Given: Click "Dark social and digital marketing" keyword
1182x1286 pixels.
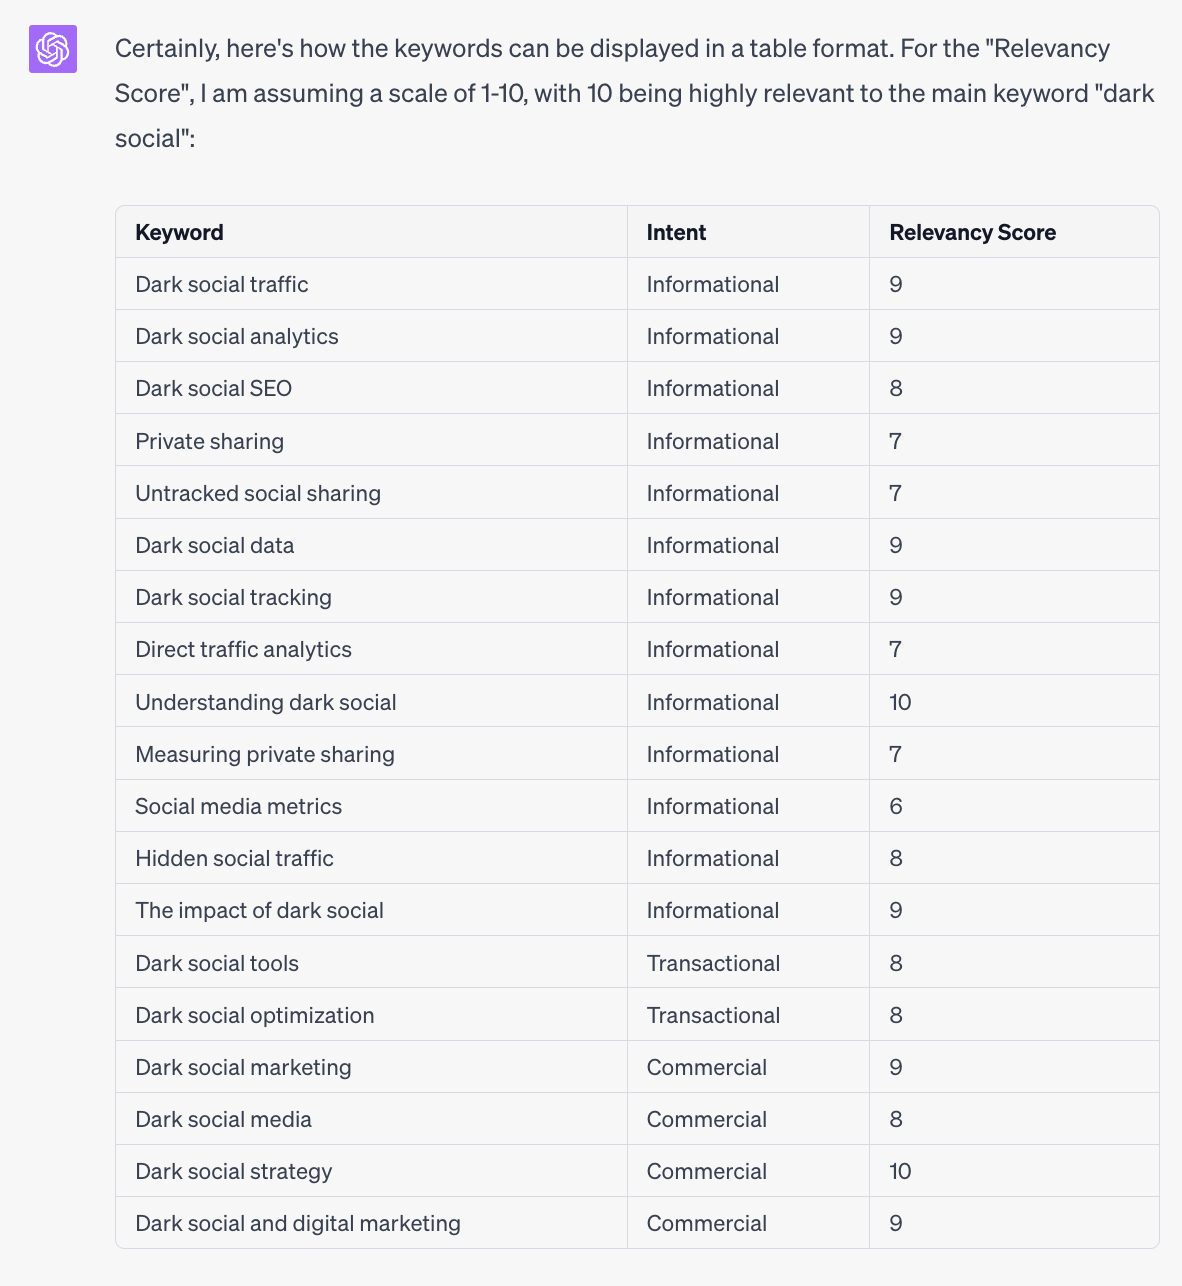Looking at the screenshot, I should coord(298,1223).
